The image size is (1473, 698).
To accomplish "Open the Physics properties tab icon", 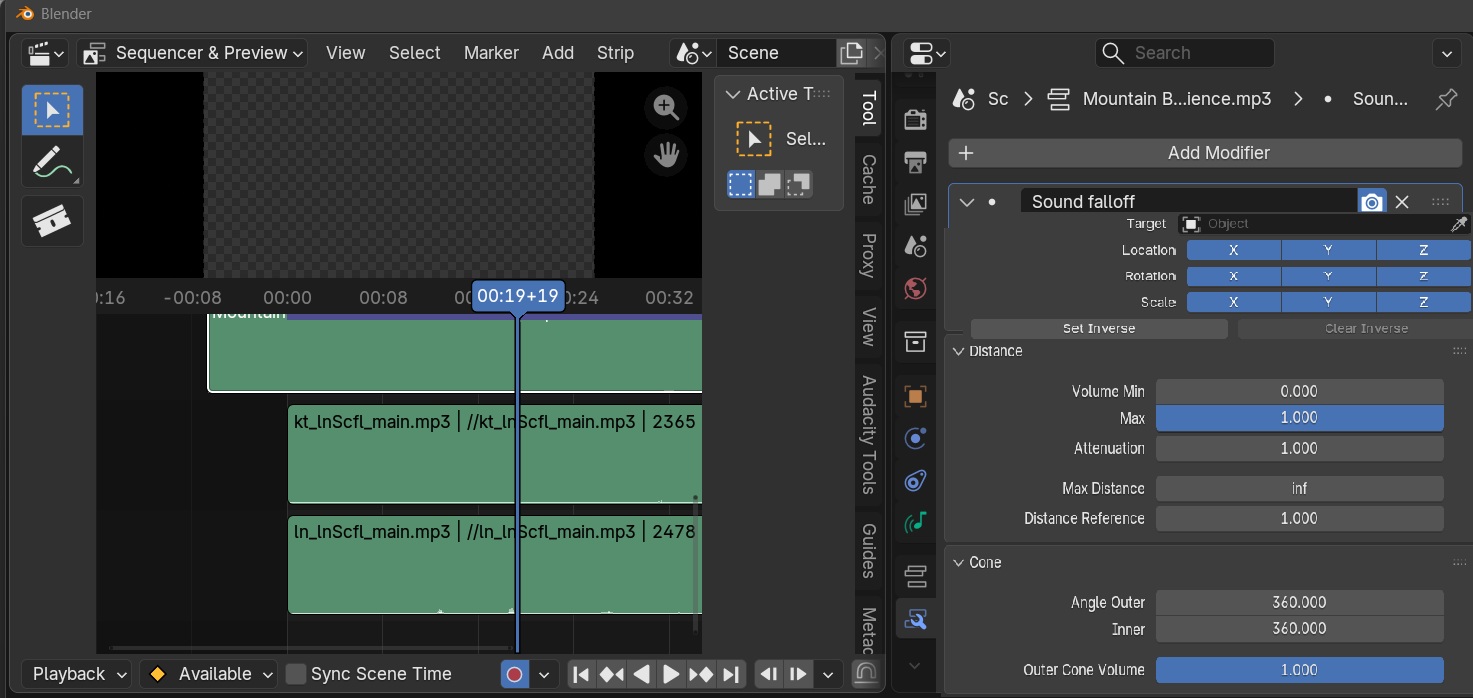I will [915, 438].
